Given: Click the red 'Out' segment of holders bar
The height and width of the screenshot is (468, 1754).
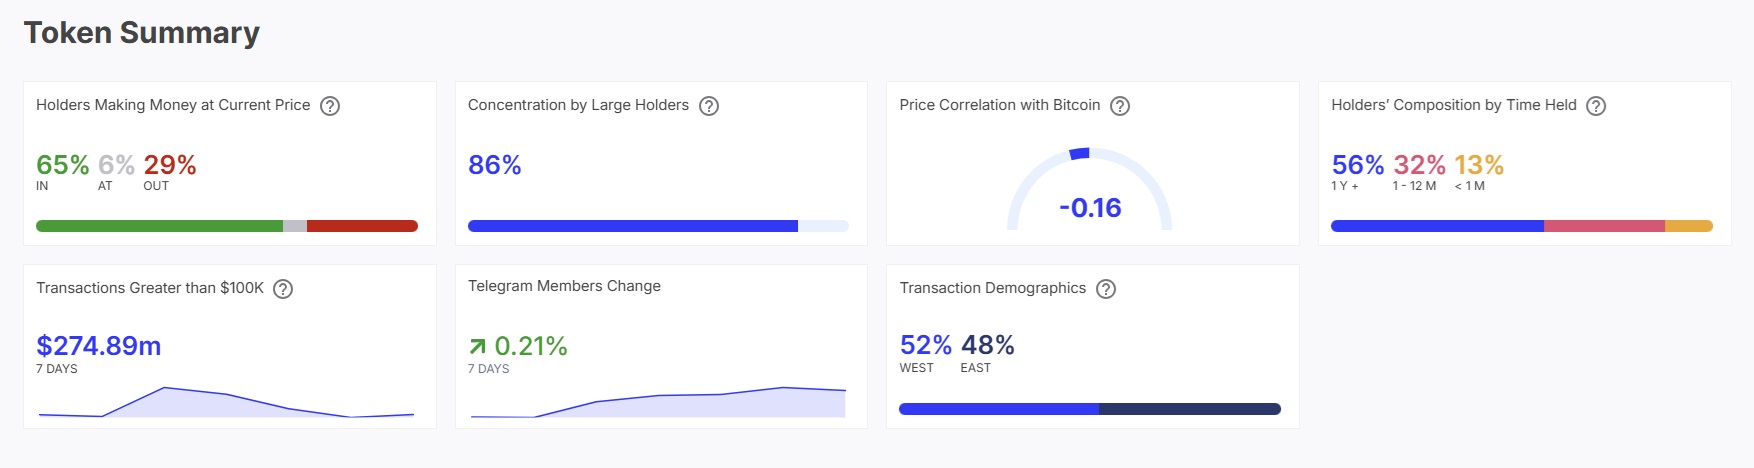Looking at the screenshot, I should click(362, 226).
